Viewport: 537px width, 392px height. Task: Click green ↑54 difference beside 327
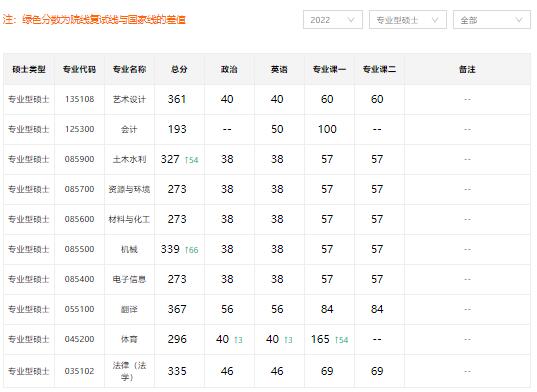pyautogui.click(x=191, y=160)
